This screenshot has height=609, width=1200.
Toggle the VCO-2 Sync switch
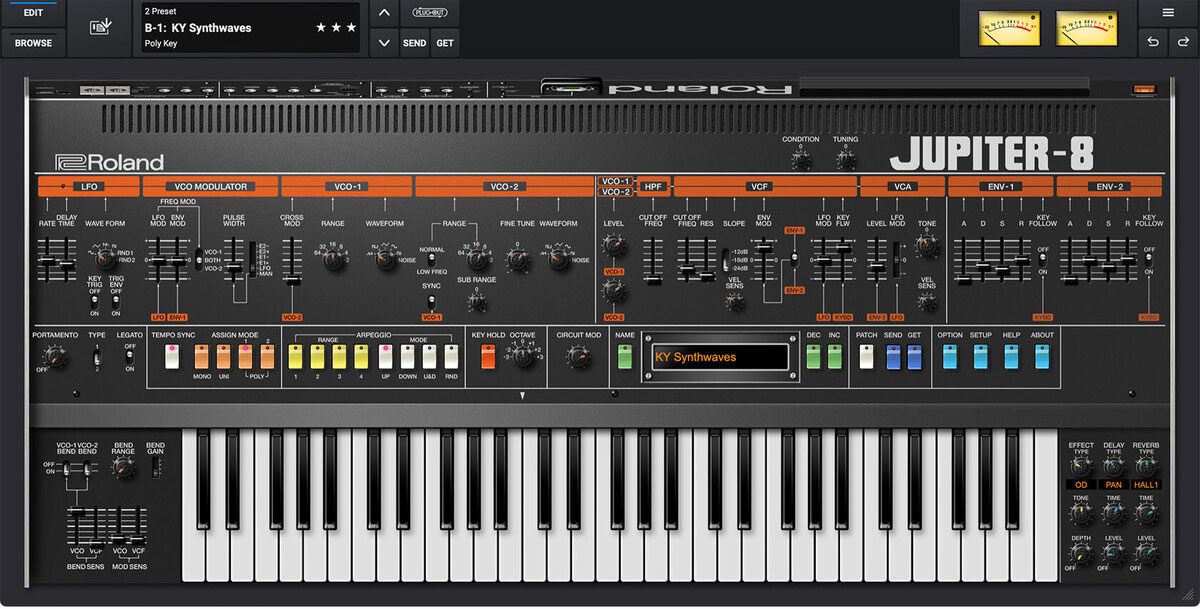click(432, 300)
